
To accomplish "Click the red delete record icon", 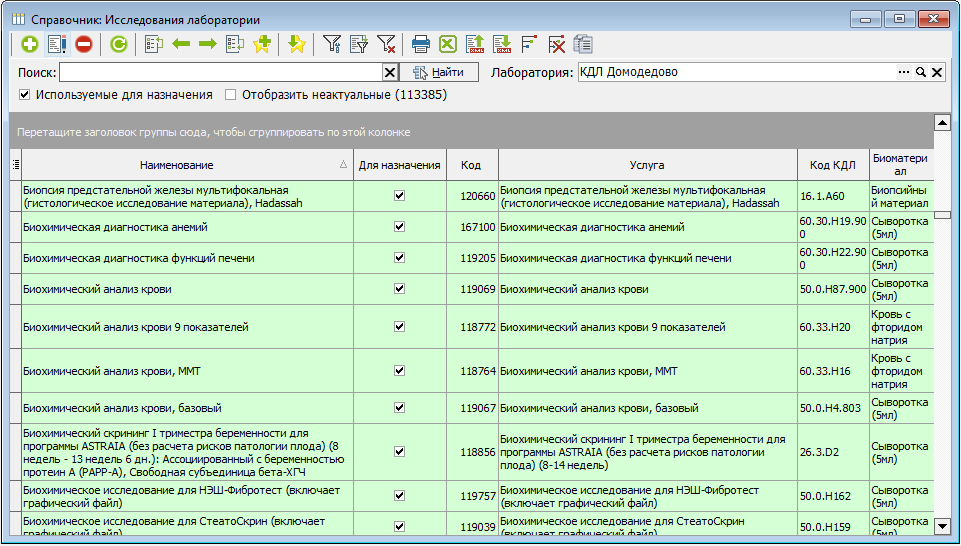I will pyautogui.click(x=84, y=44).
